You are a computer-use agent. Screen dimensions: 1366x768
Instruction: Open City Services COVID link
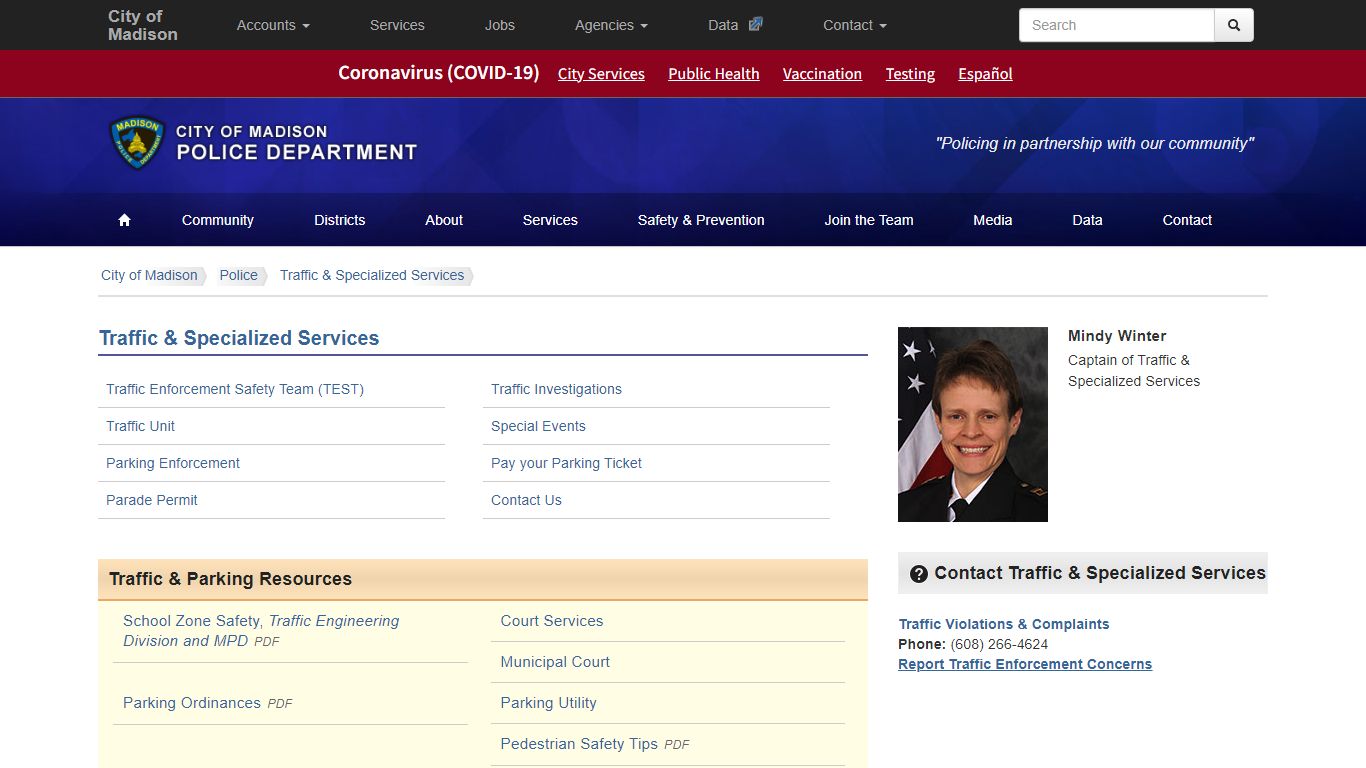[x=601, y=74]
